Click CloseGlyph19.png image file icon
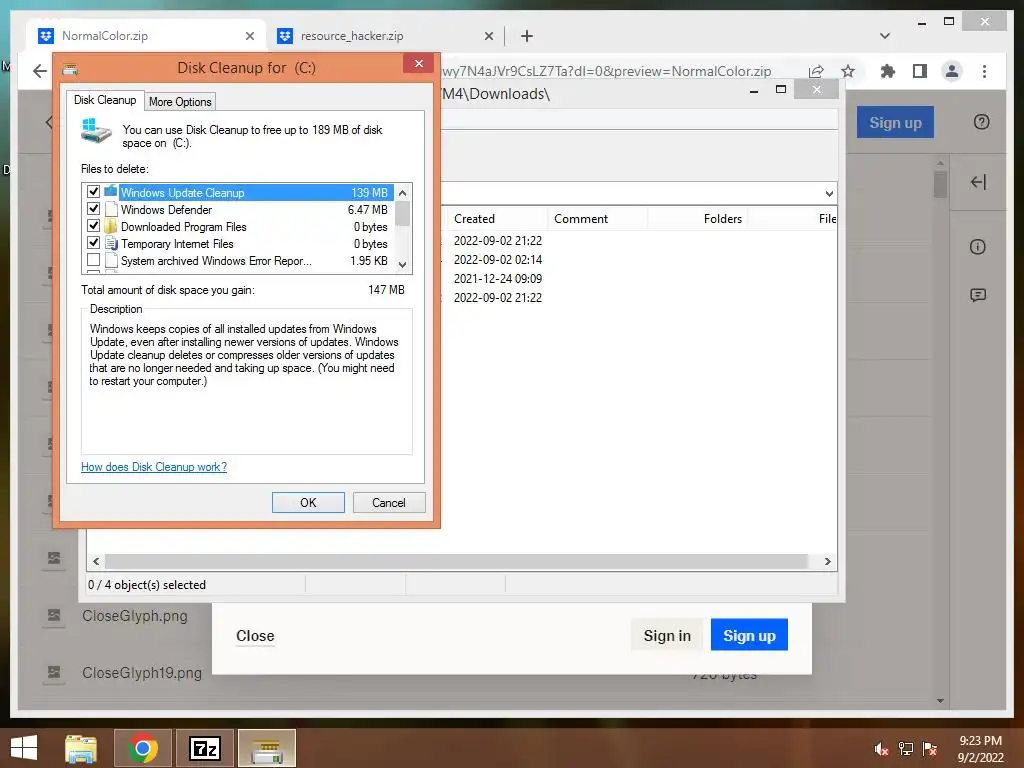Screen dimensions: 1024x768 (x=54, y=672)
